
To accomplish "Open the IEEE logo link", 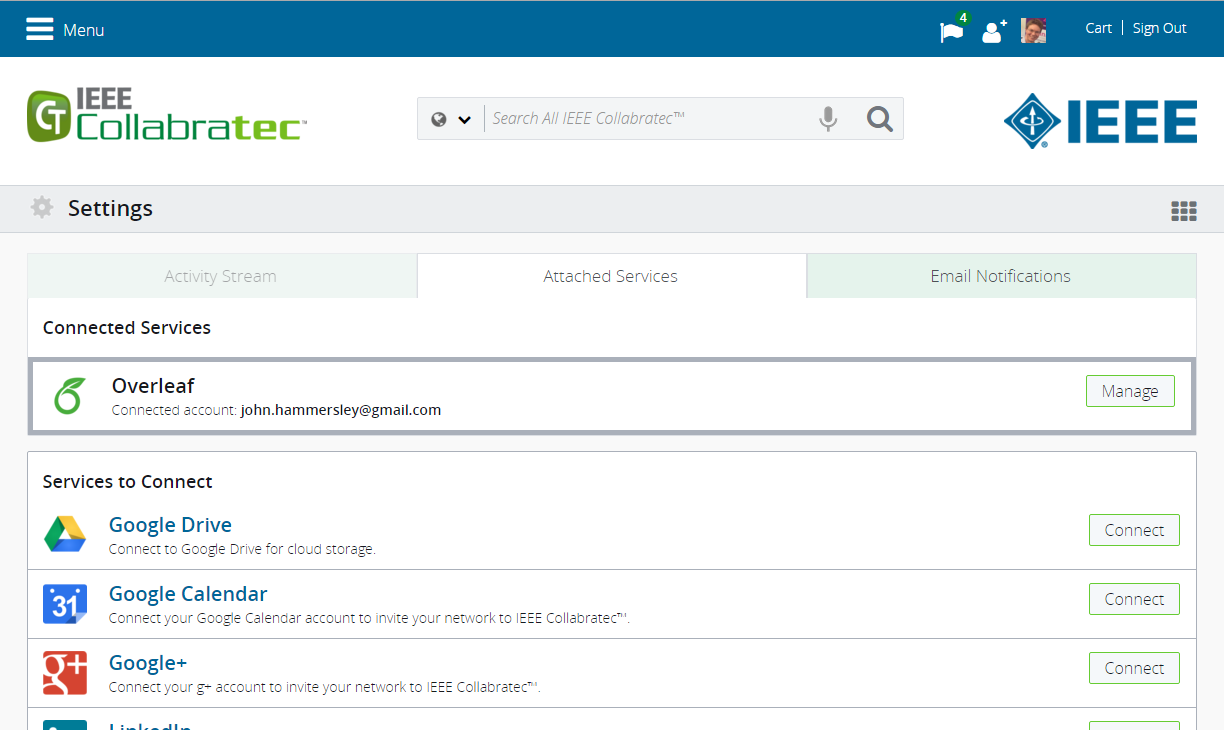I will [1100, 121].
